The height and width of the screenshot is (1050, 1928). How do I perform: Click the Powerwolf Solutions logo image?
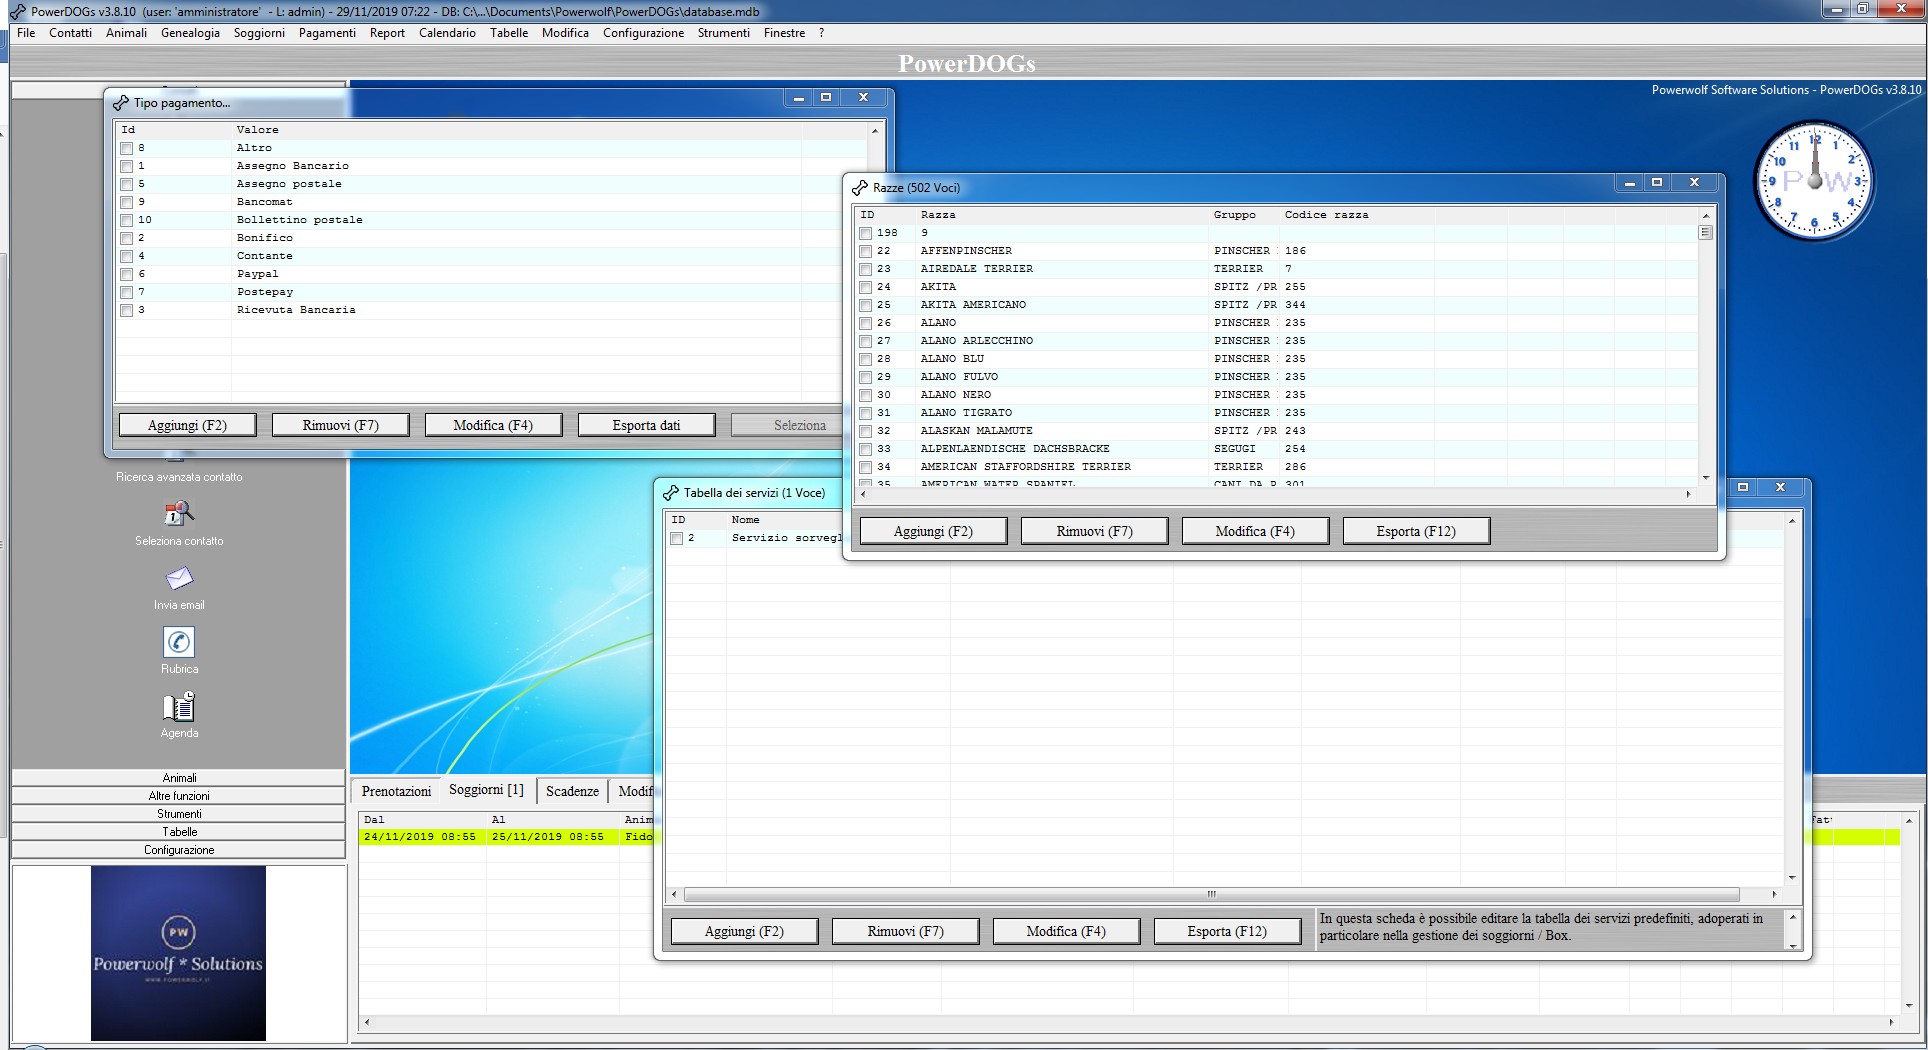point(178,953)
